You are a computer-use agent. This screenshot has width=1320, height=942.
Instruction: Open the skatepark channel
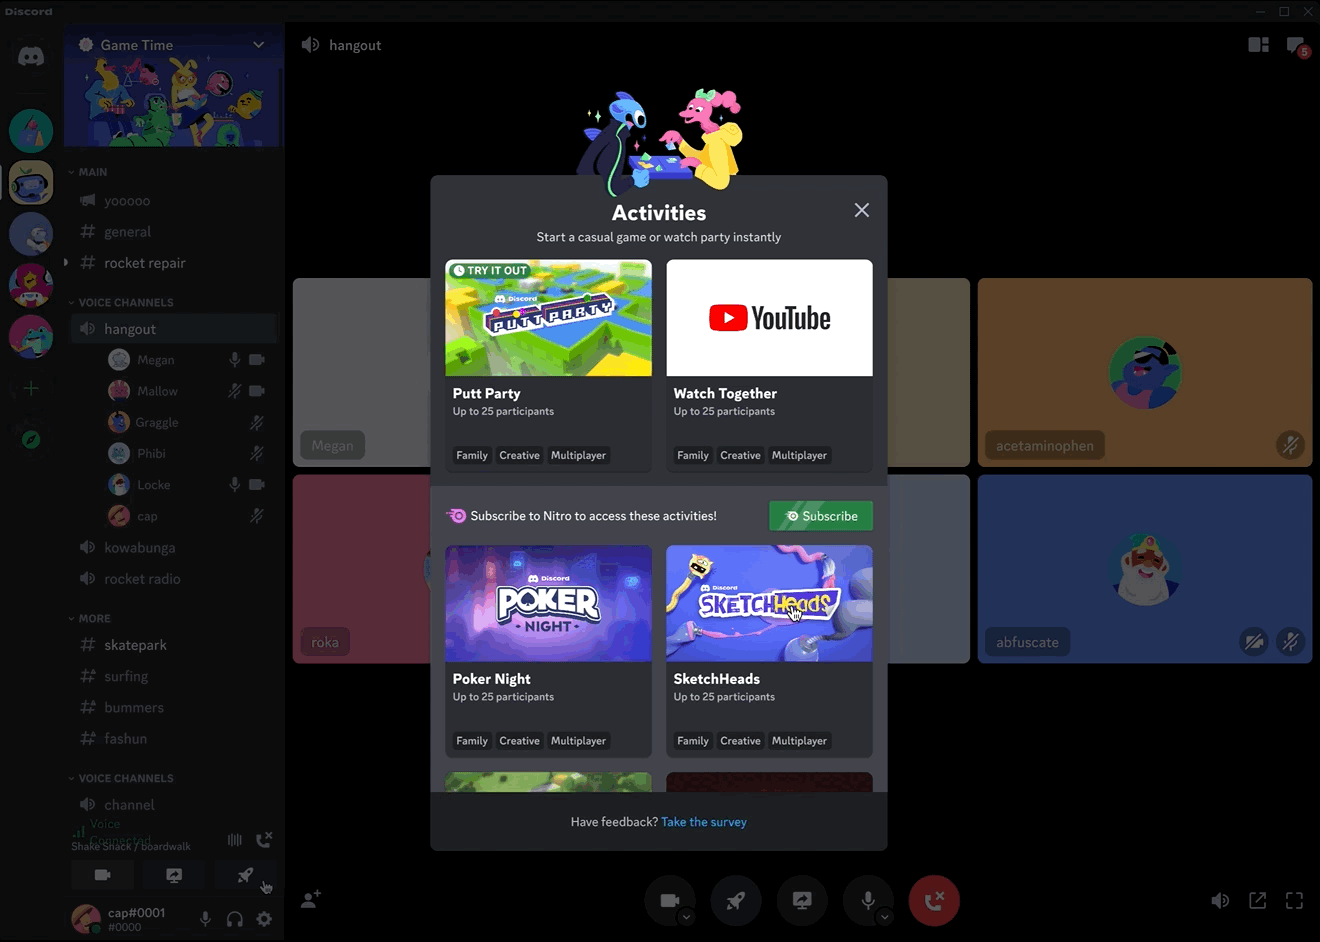pos(133,645)
